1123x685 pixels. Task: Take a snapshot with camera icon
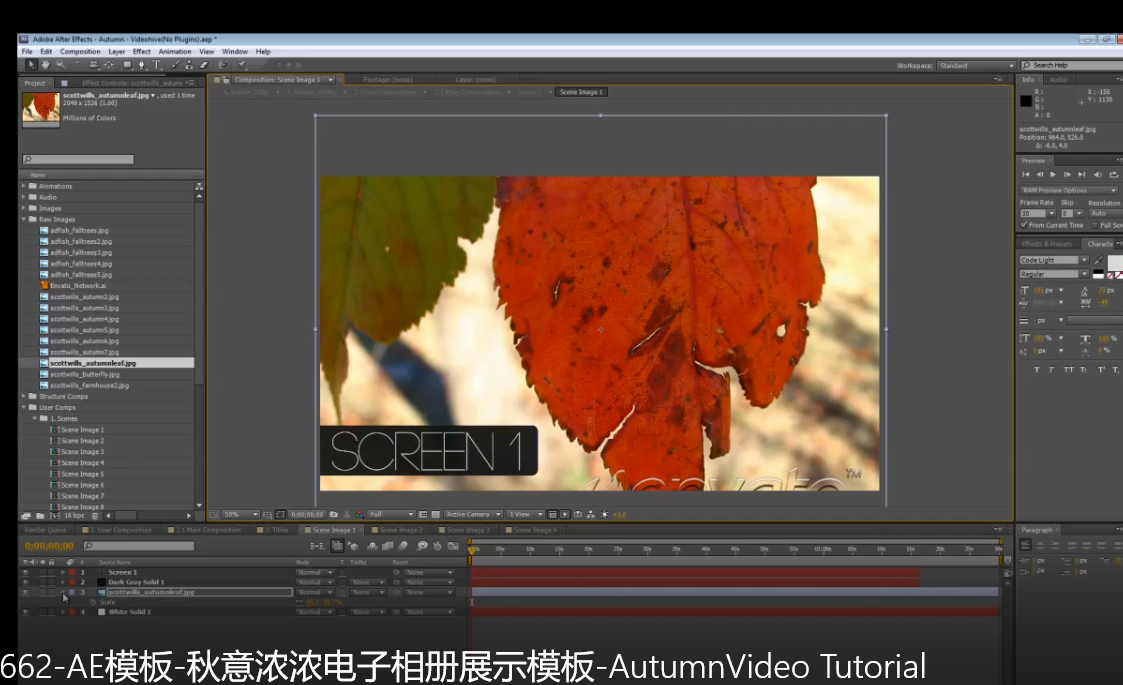334,514
